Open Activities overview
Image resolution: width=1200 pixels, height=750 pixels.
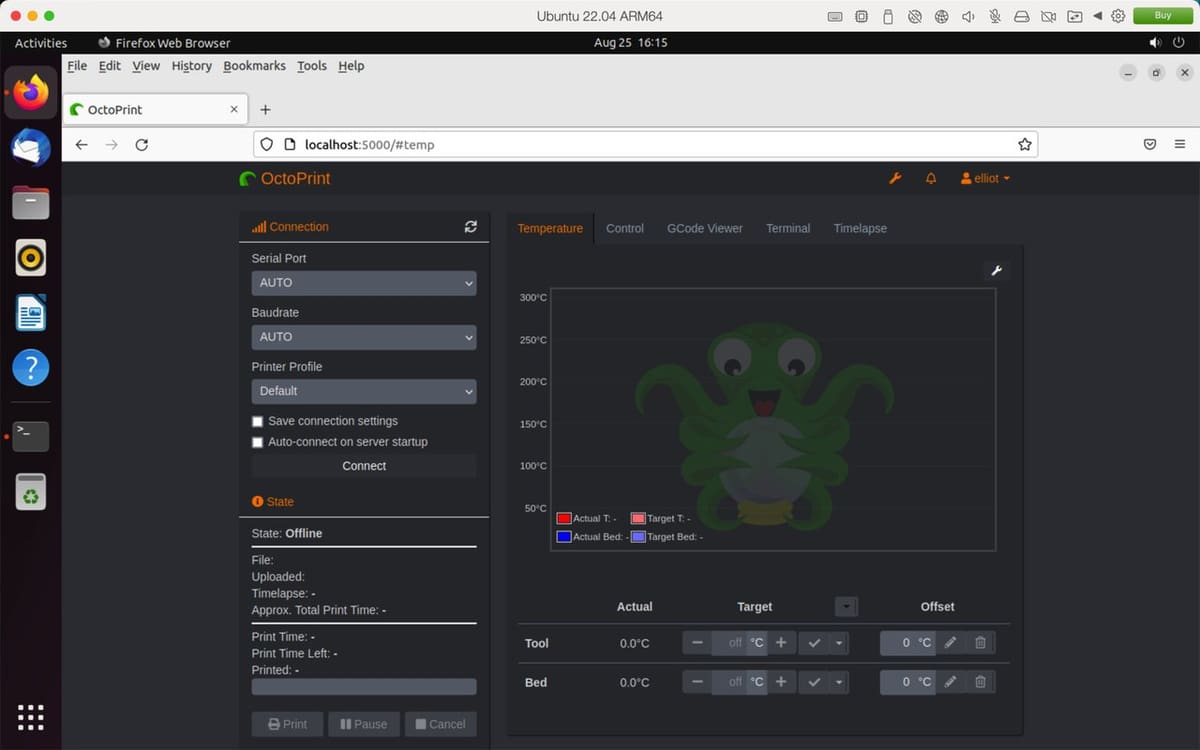click(x=41, y=43)
